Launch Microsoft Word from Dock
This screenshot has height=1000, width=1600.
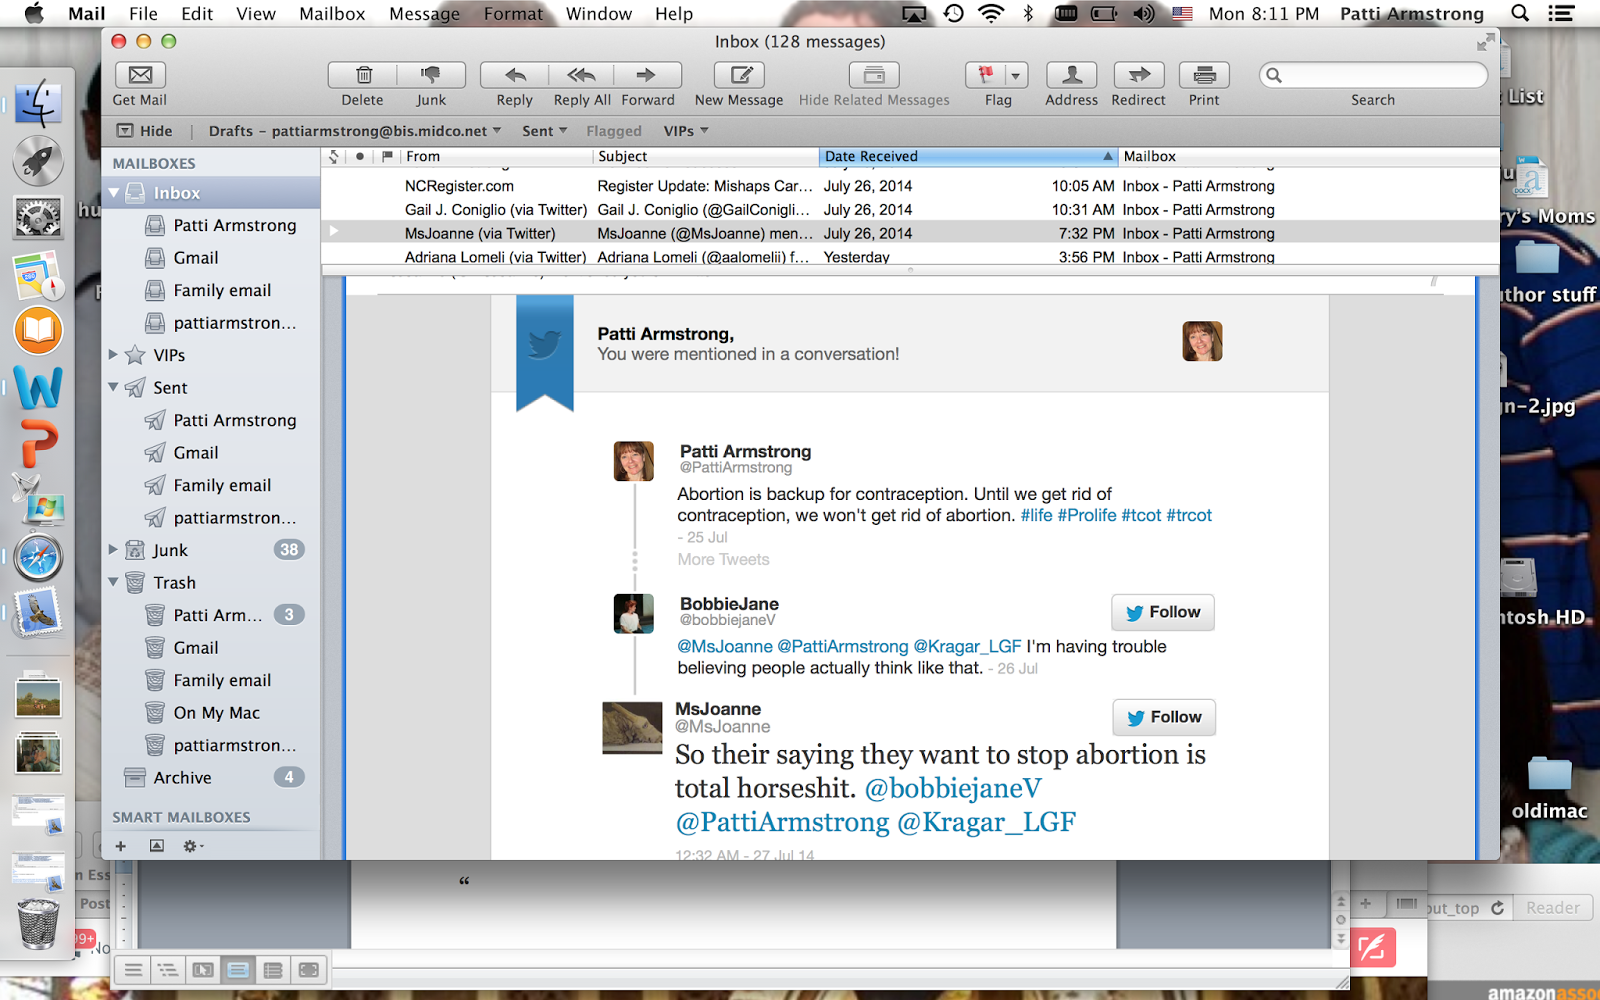(38, 387)
